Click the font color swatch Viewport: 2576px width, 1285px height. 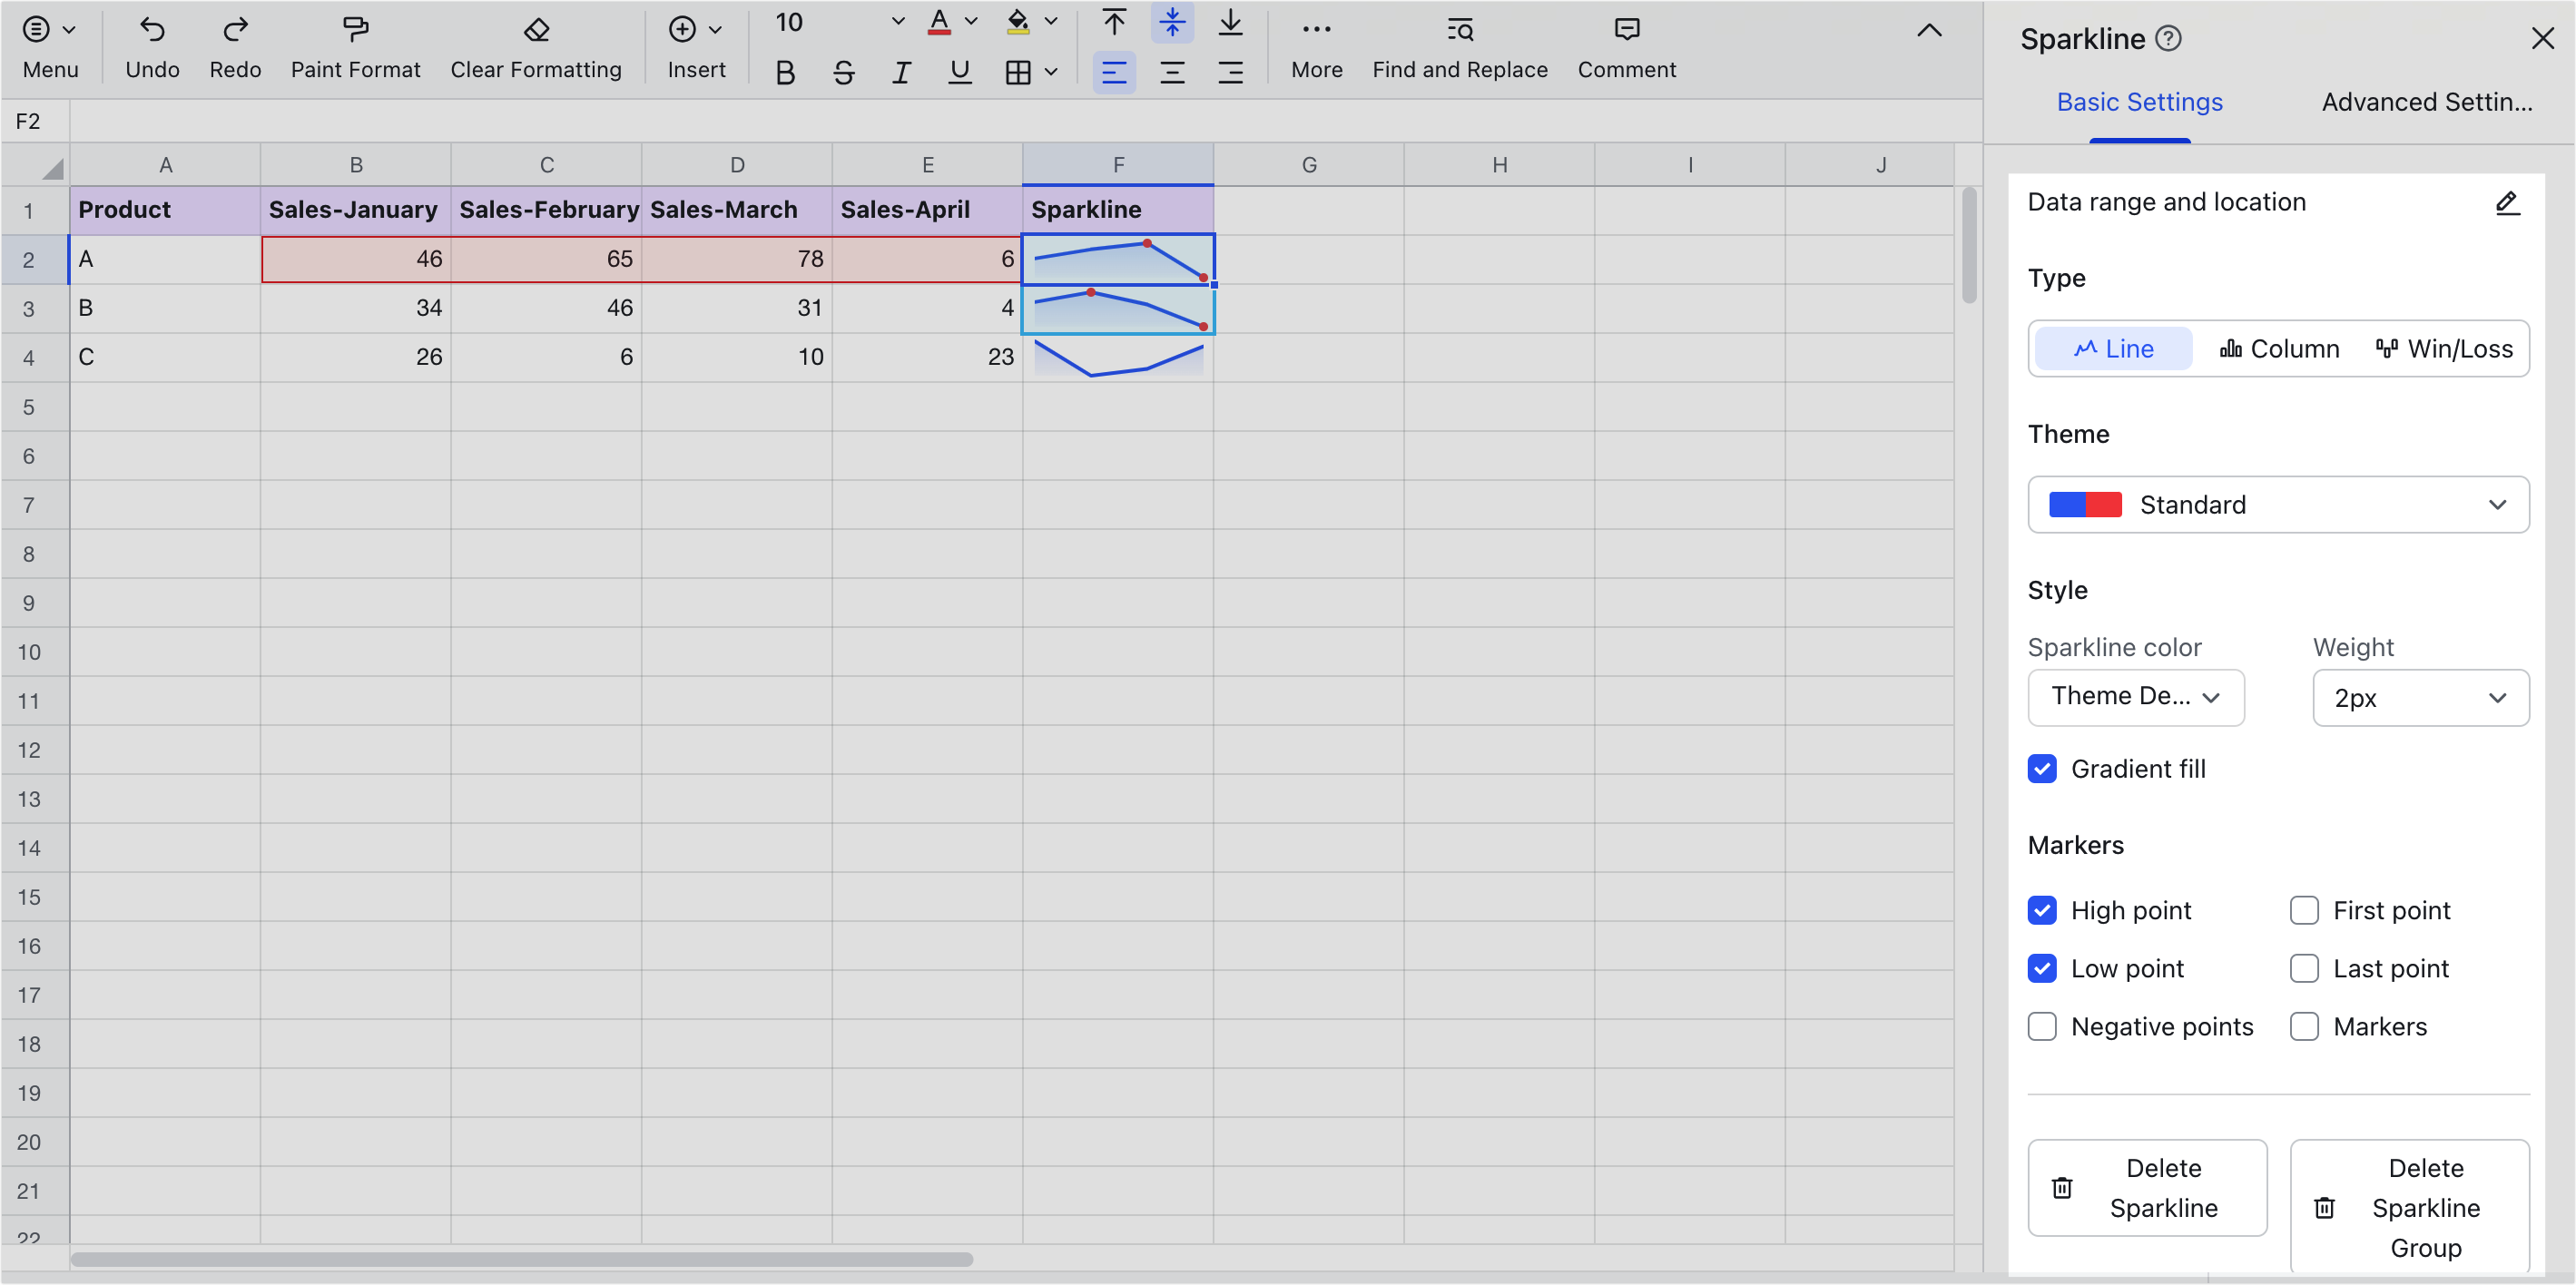point(938,22)
